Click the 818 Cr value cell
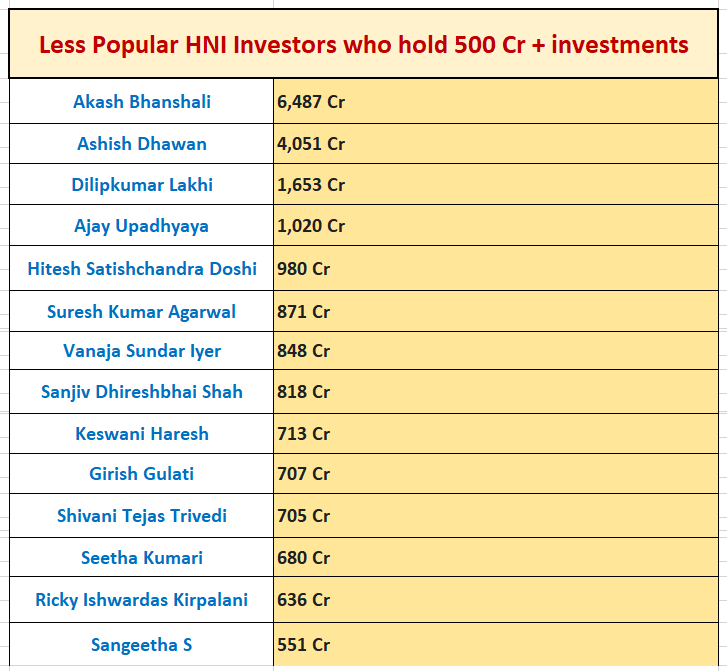The width and height of the screenshot is (727, 671). click(496, 392)
